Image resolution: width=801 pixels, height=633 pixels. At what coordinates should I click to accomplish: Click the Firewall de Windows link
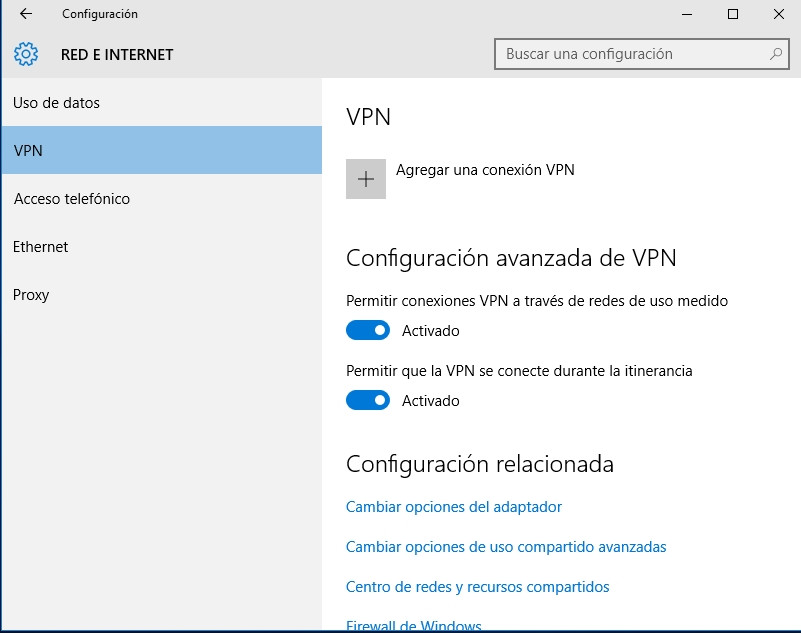[x=414, y=626]
